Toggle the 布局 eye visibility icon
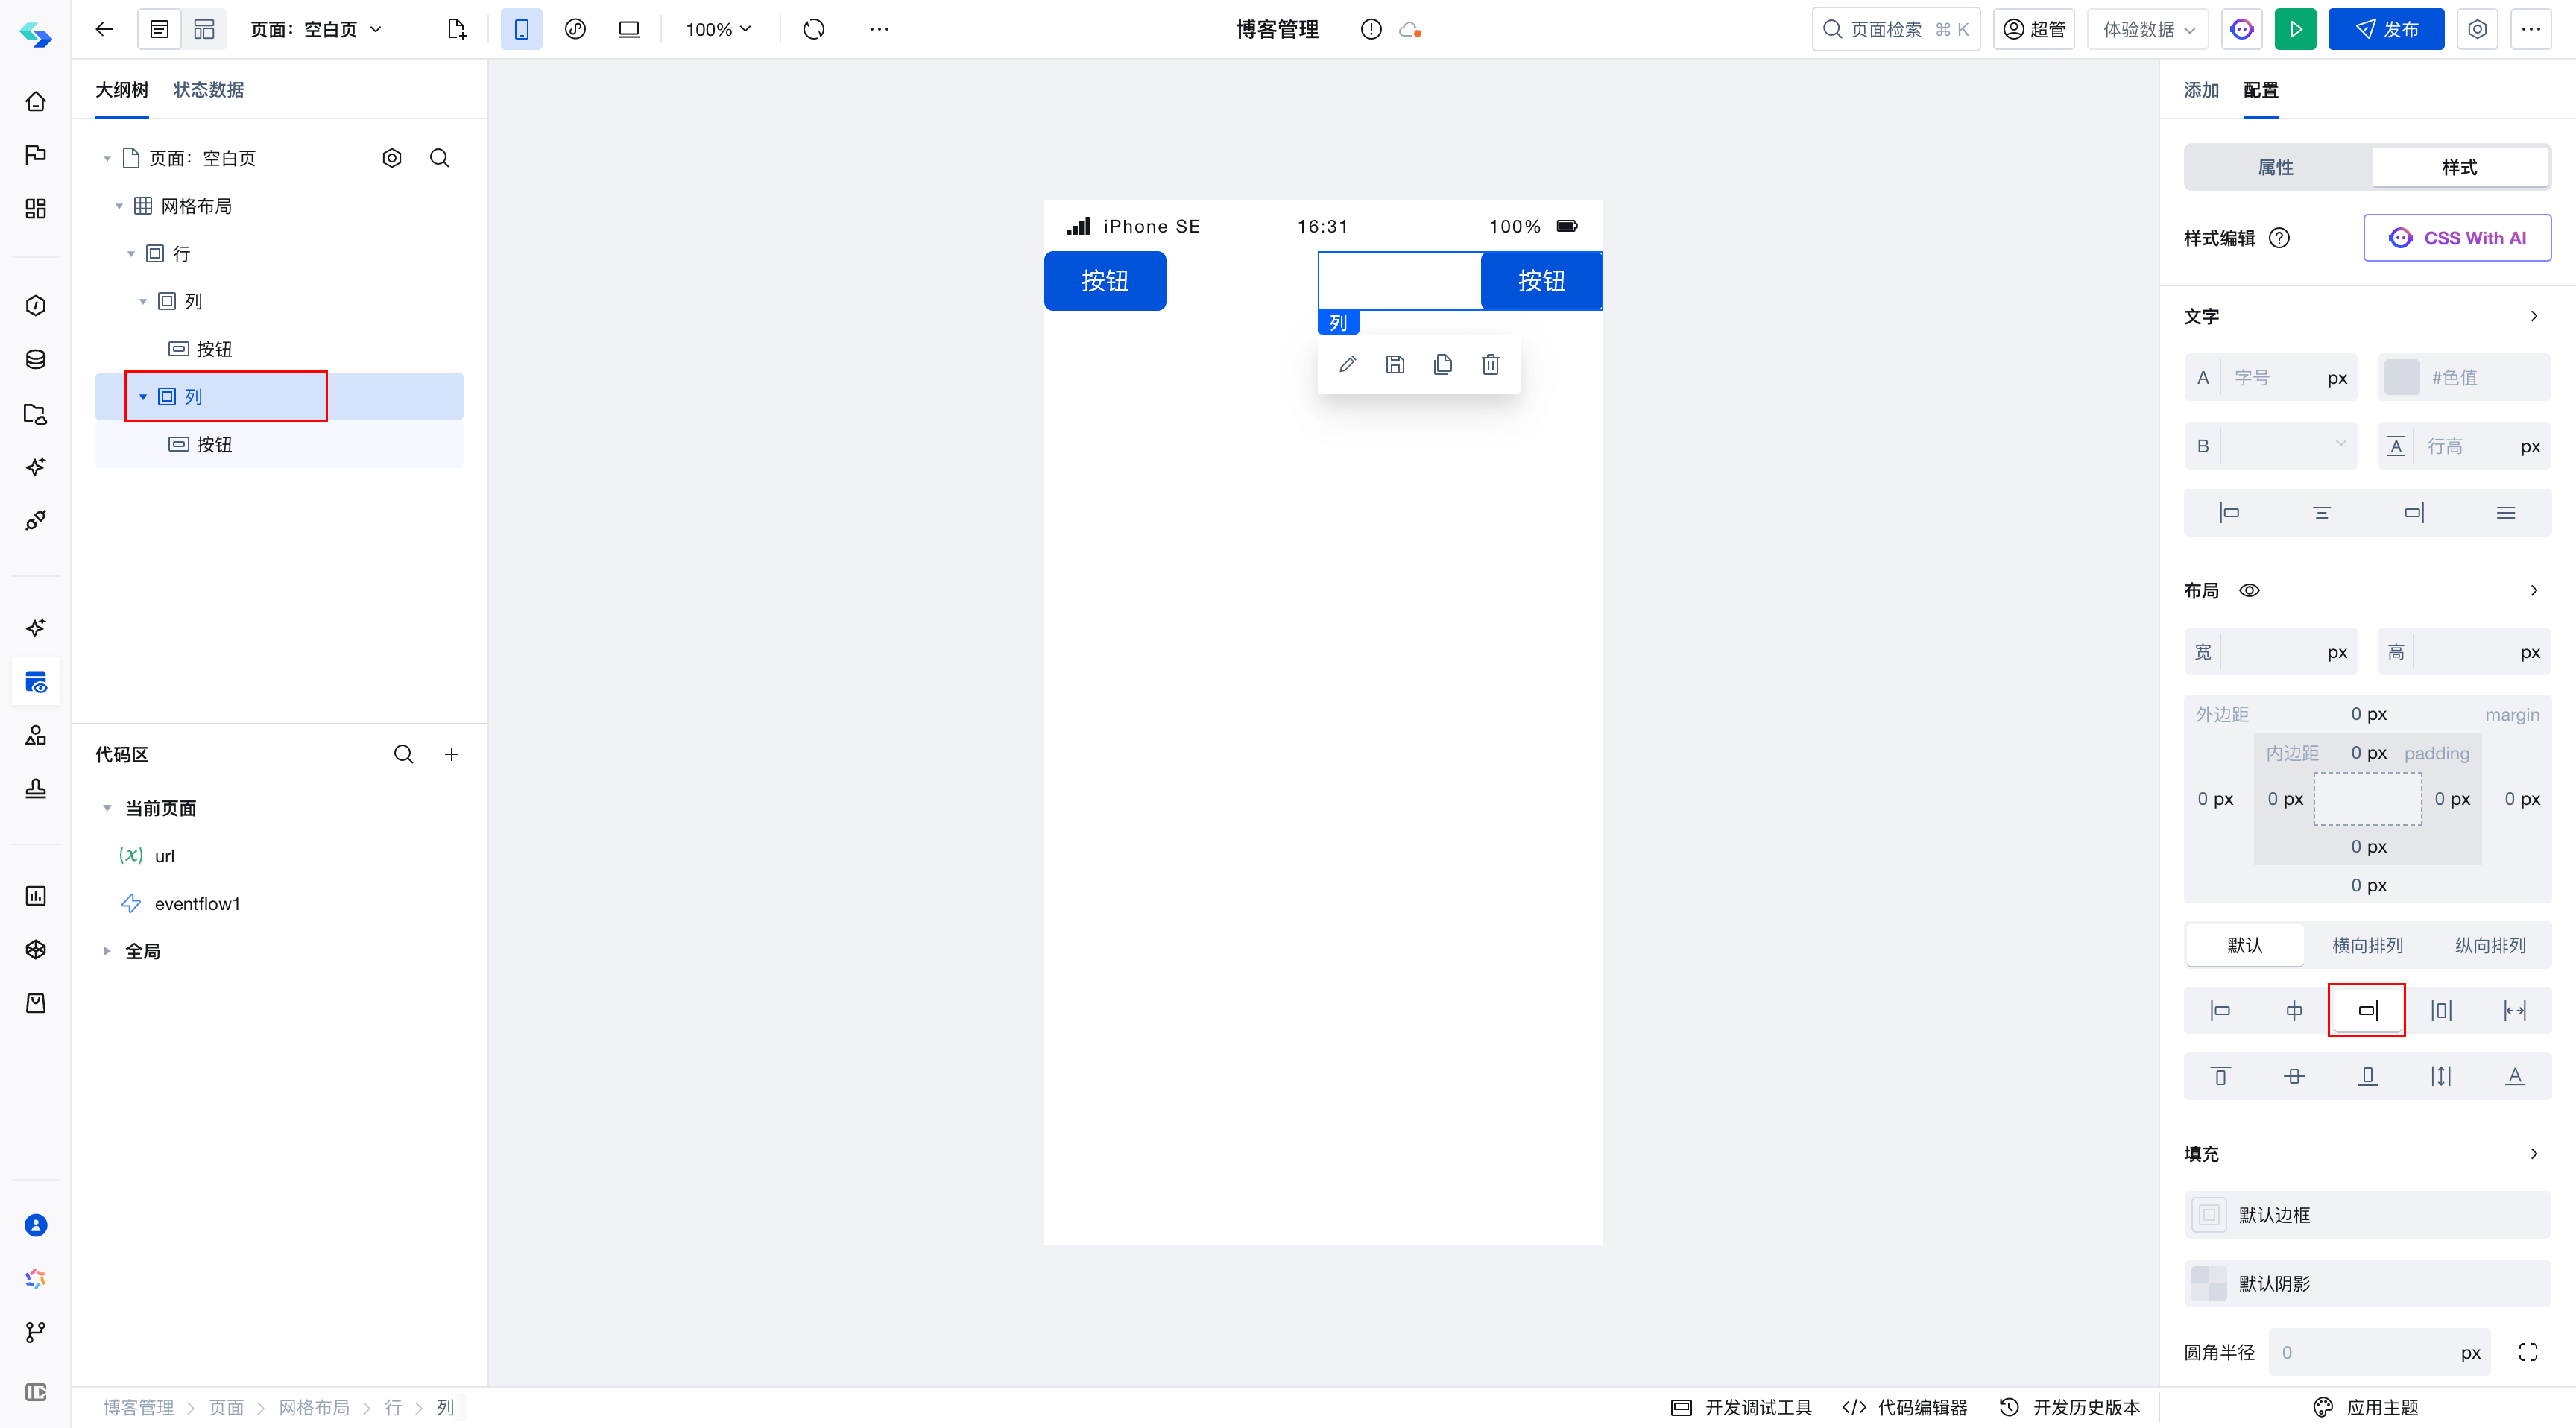Image resolution: width=2576 pixels, height=1428 pixels. (x=2249, y=590)
